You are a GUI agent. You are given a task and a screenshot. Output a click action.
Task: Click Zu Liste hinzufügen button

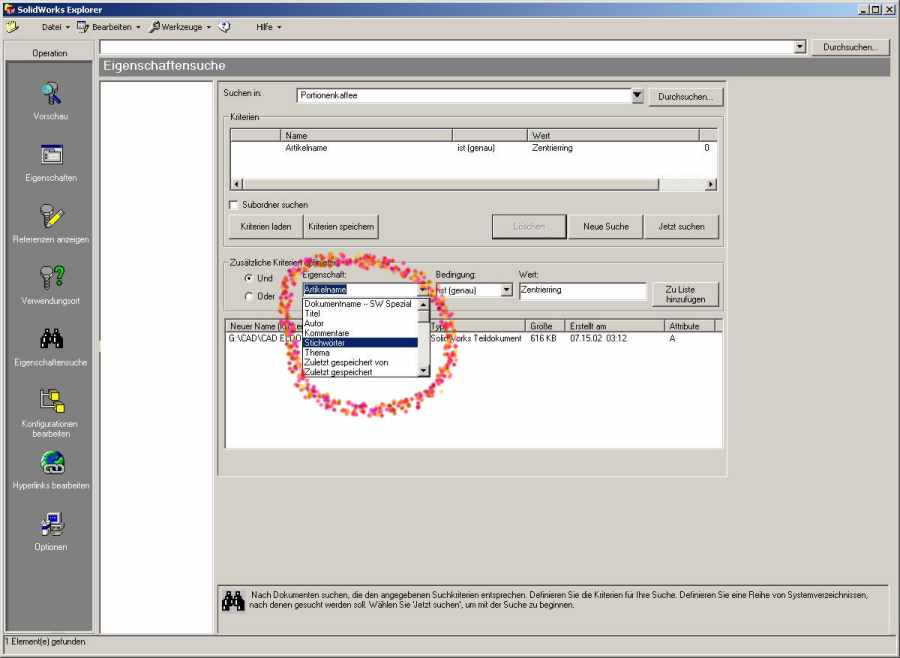coord(685,295)
